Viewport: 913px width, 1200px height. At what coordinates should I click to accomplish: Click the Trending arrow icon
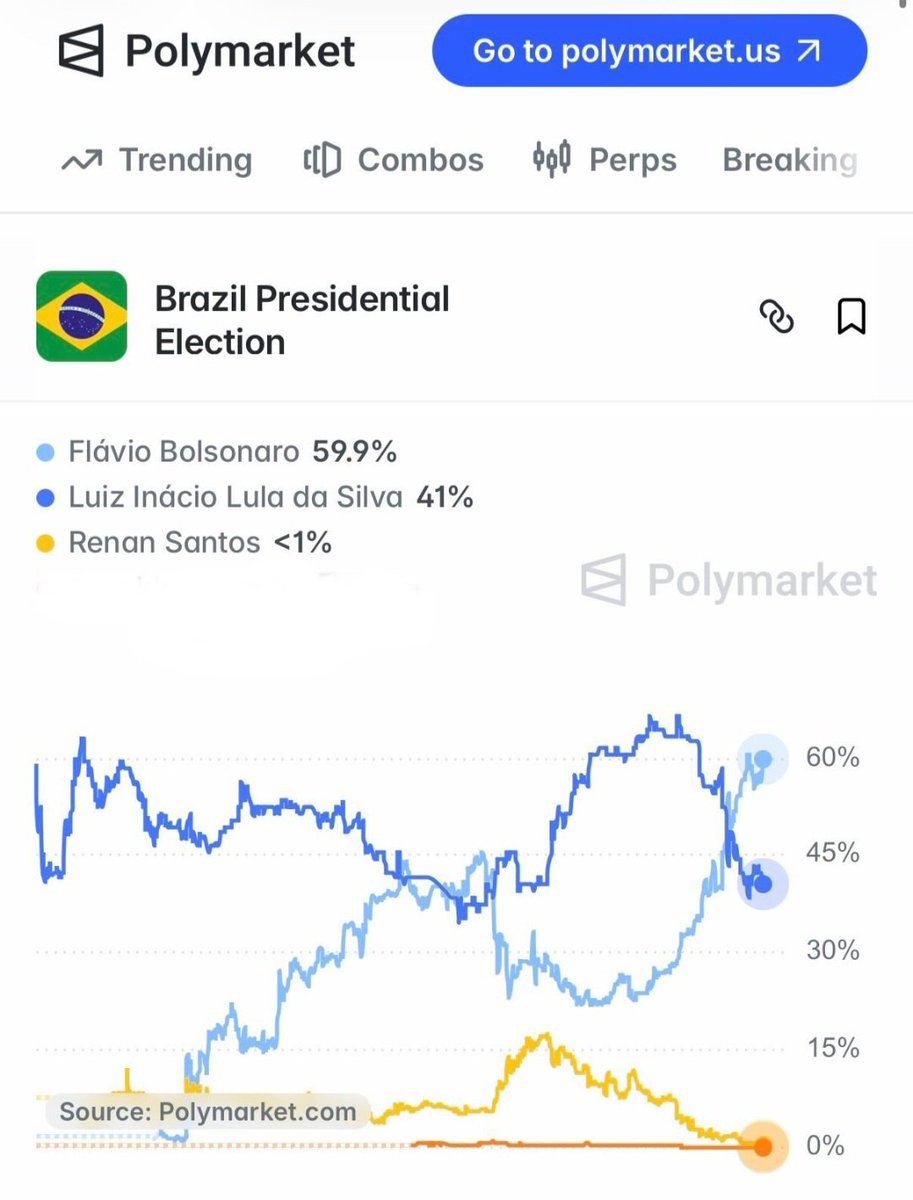[x=81, y=160]
